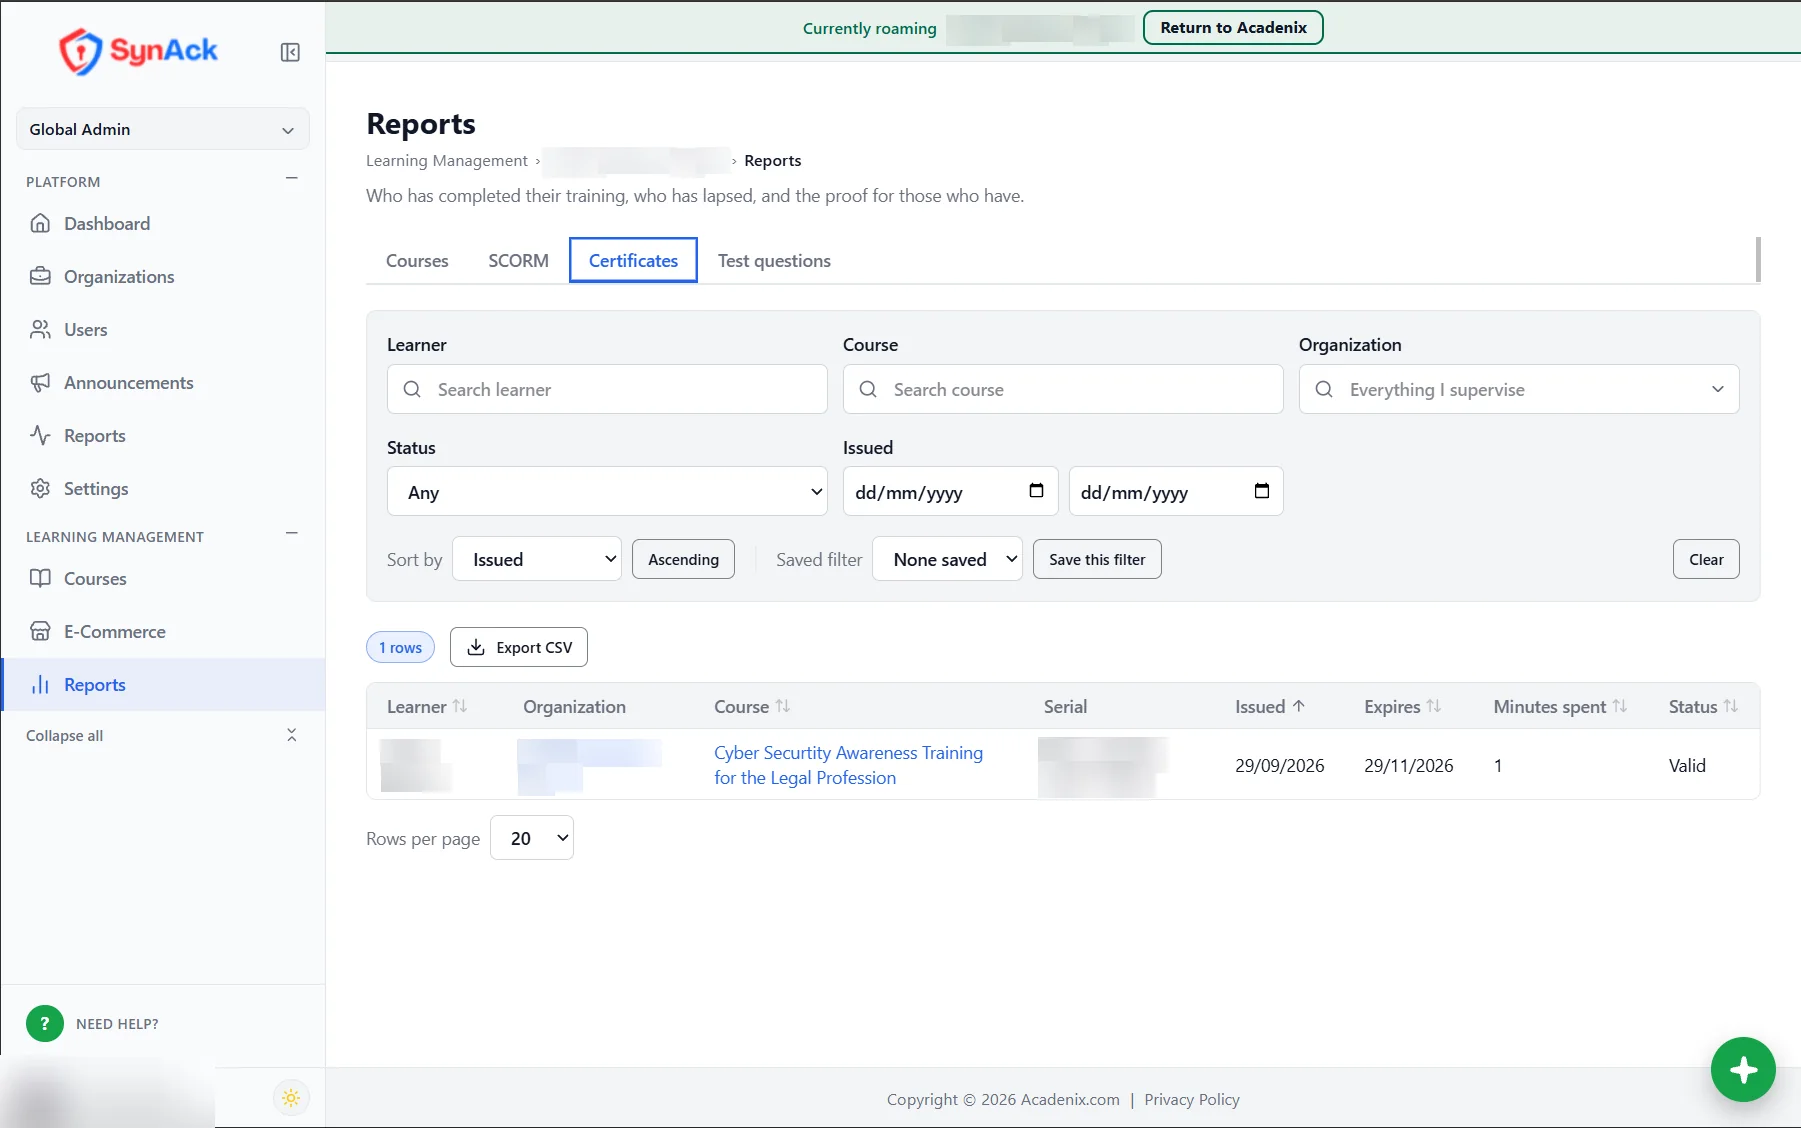
Task: Click Export CSV
Action: click(519, 647)
